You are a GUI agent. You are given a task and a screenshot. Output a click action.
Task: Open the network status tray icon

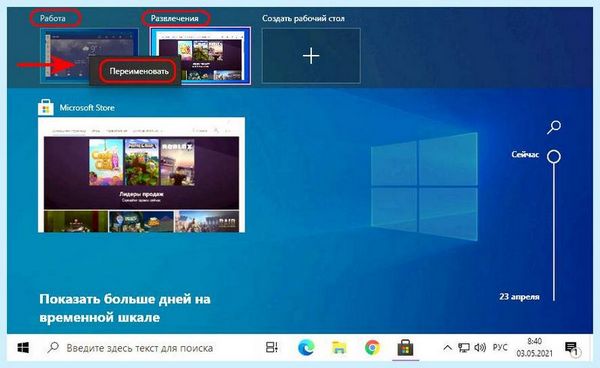(x=464, y=348)
